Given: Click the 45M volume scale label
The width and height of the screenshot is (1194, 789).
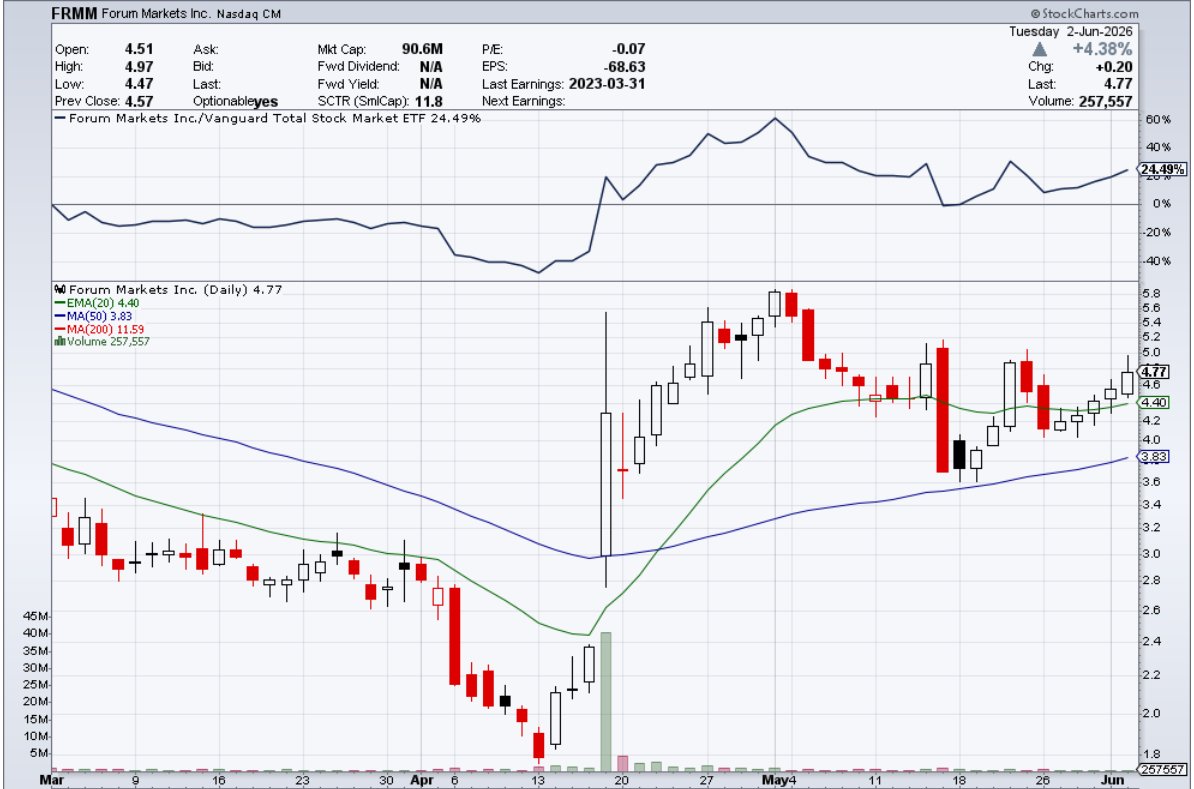Looking at the screenshot, I should pyautogui.click(x=37, y=615).
